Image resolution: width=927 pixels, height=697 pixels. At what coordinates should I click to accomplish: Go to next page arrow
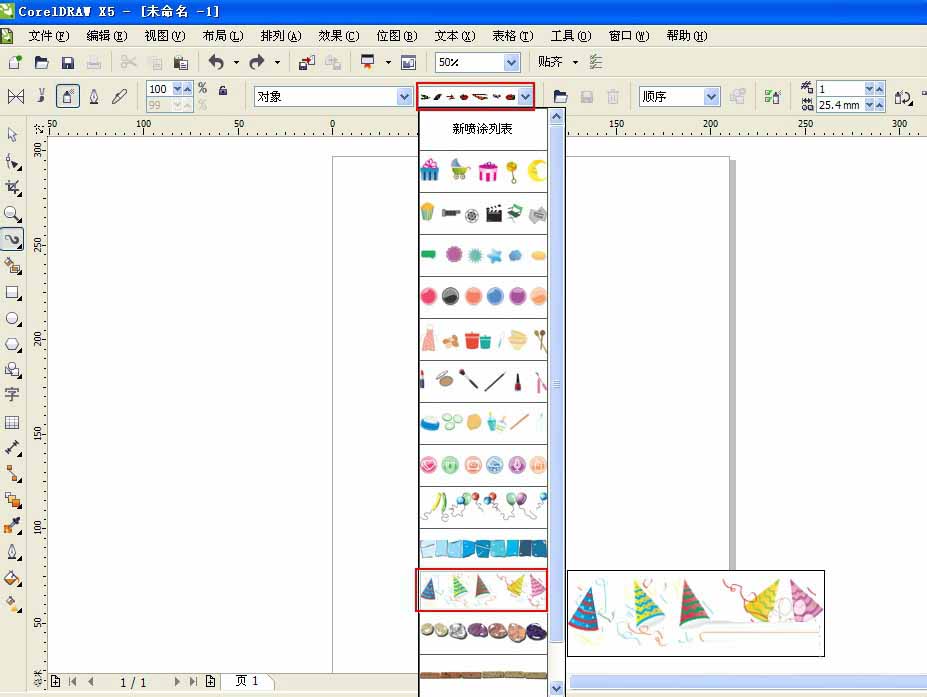[x=177, y=682]
